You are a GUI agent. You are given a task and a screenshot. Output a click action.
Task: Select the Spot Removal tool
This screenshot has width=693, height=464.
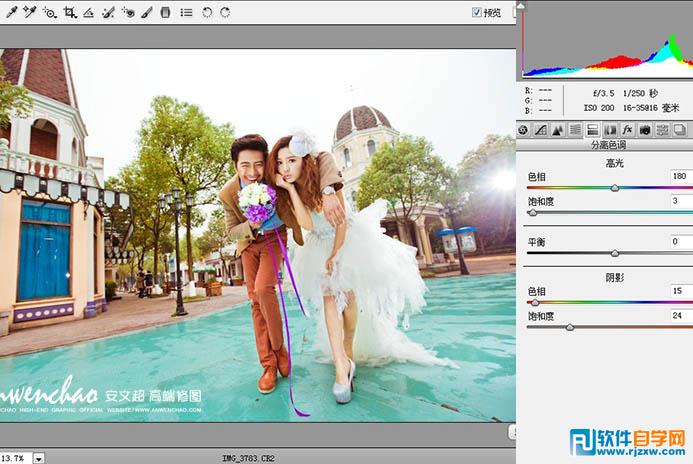click(108, 13)
